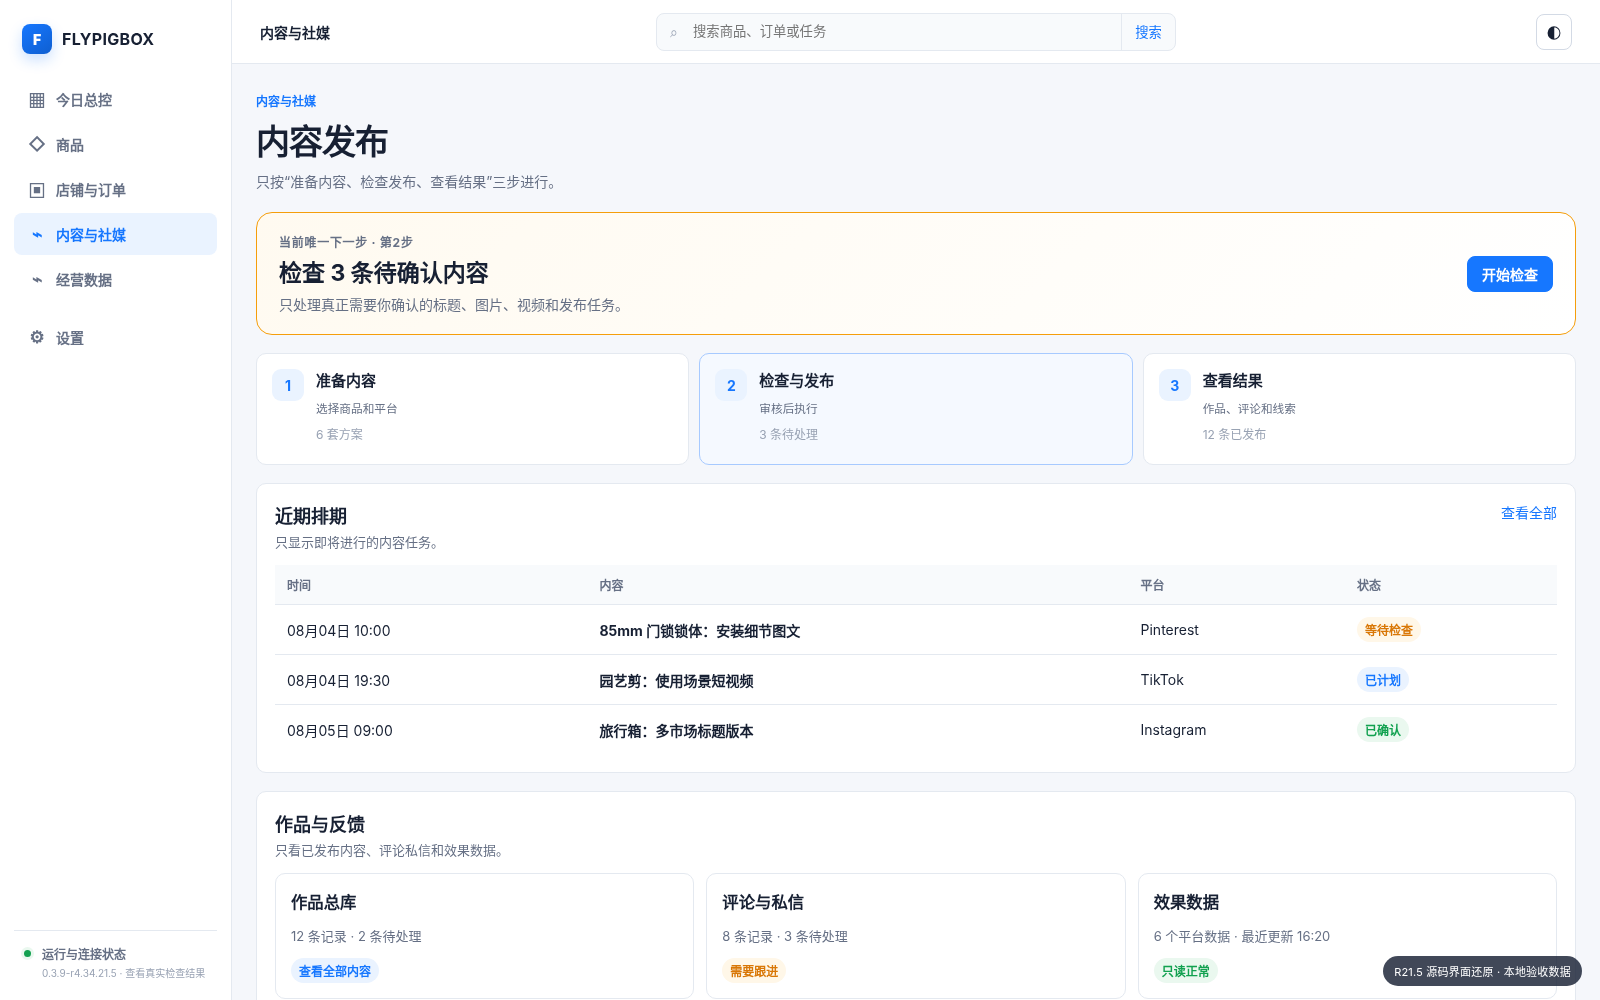Click the 店铺与订单 square icon

pyautogui.click(x=37, y=190)
